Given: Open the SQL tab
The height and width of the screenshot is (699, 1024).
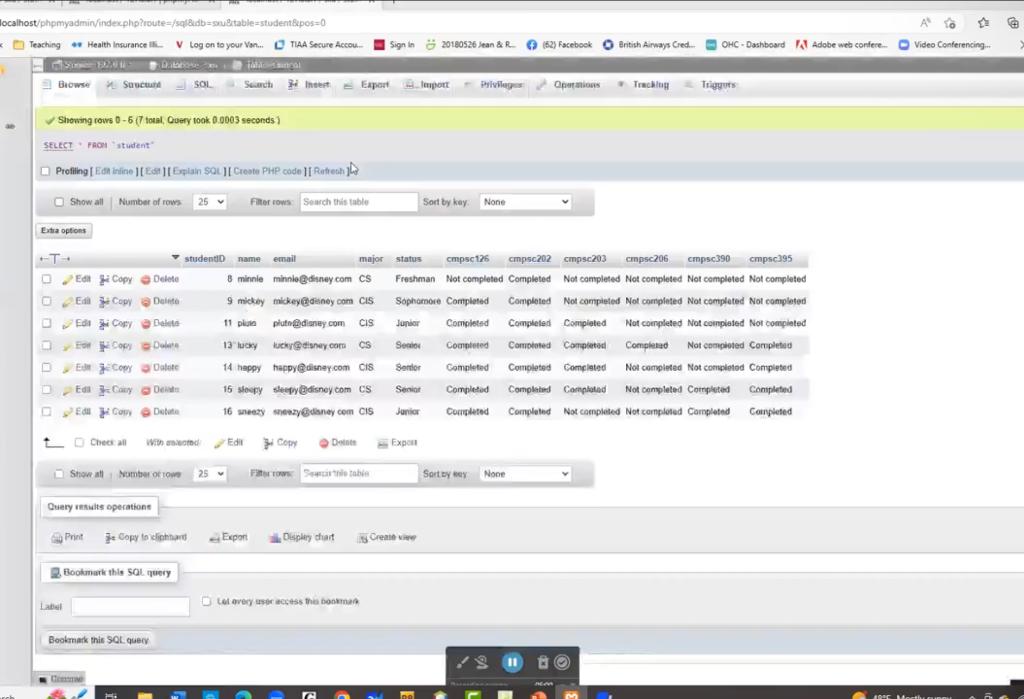Looking at the screenshot, I should [x=195, y=85].
